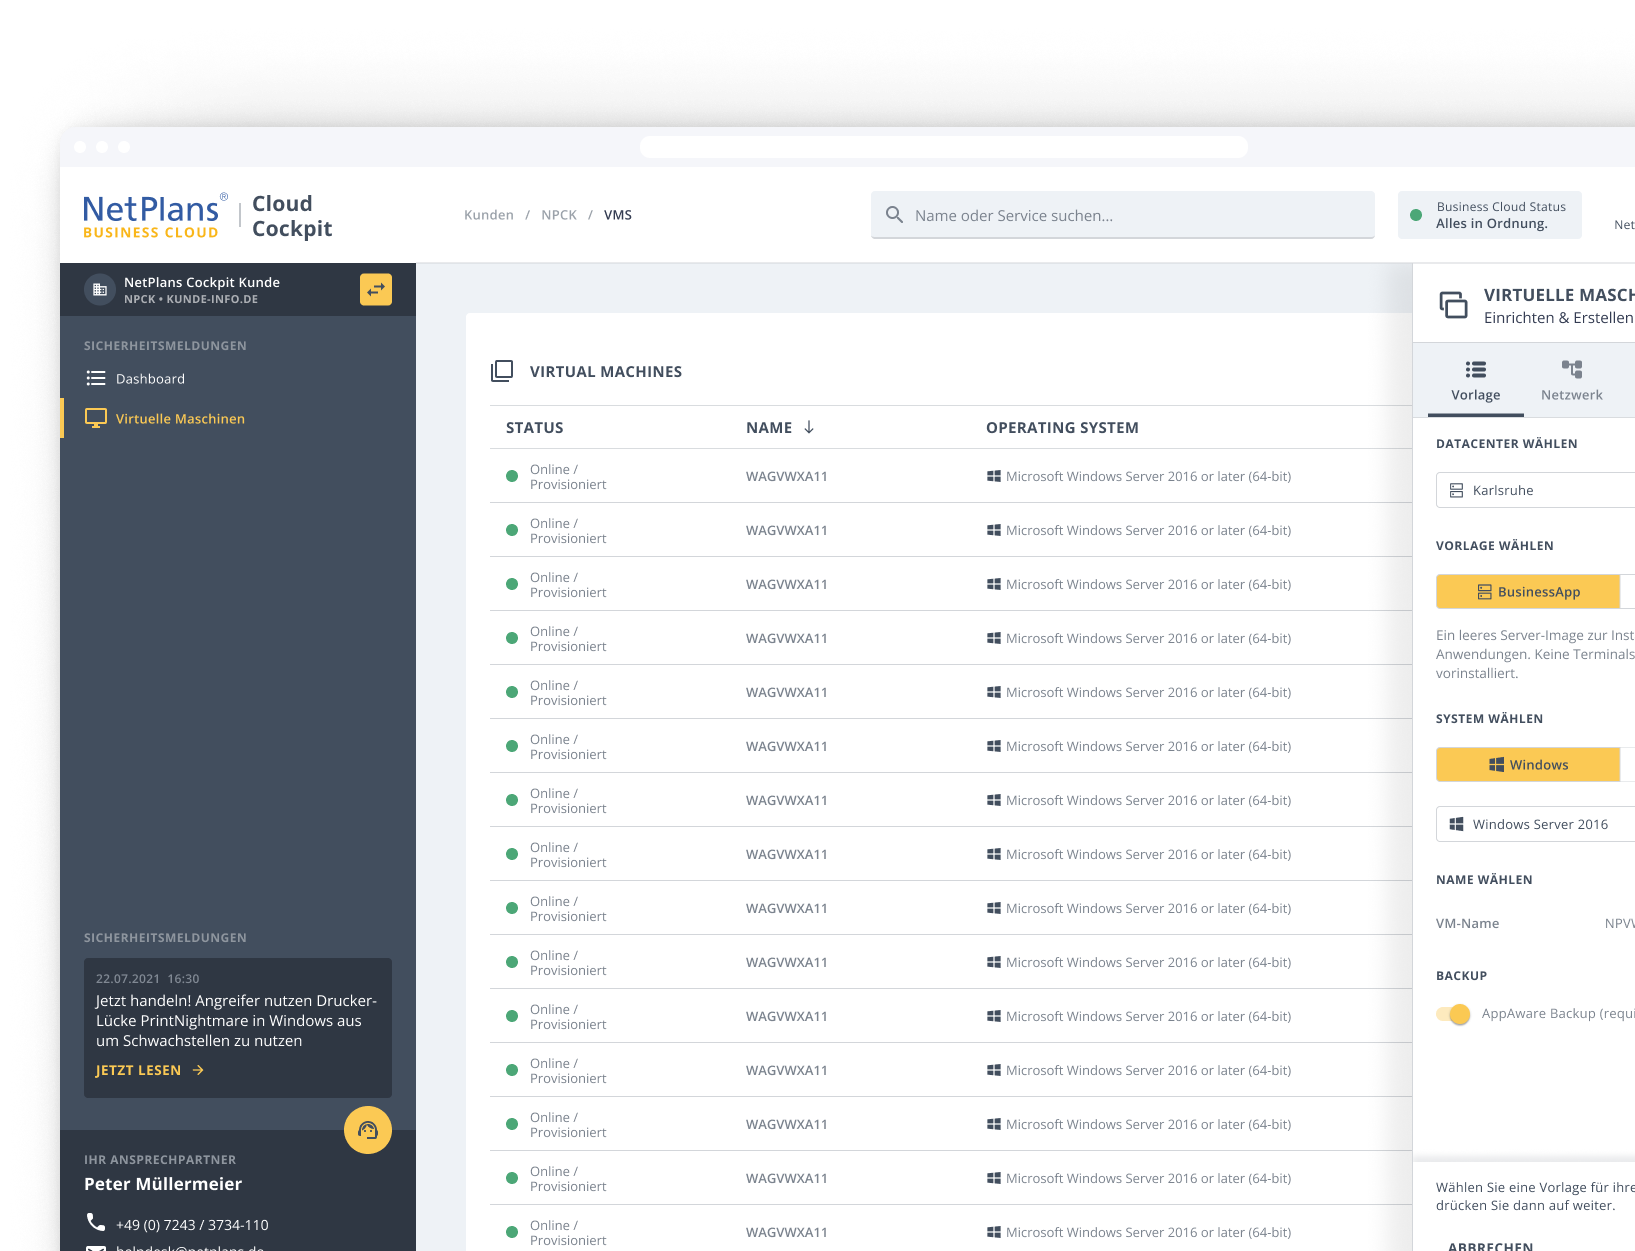Click the phone icon under Peter Müllermeier
Viewport: 1635px width, 1251px height.
(x=96, y=1222)
